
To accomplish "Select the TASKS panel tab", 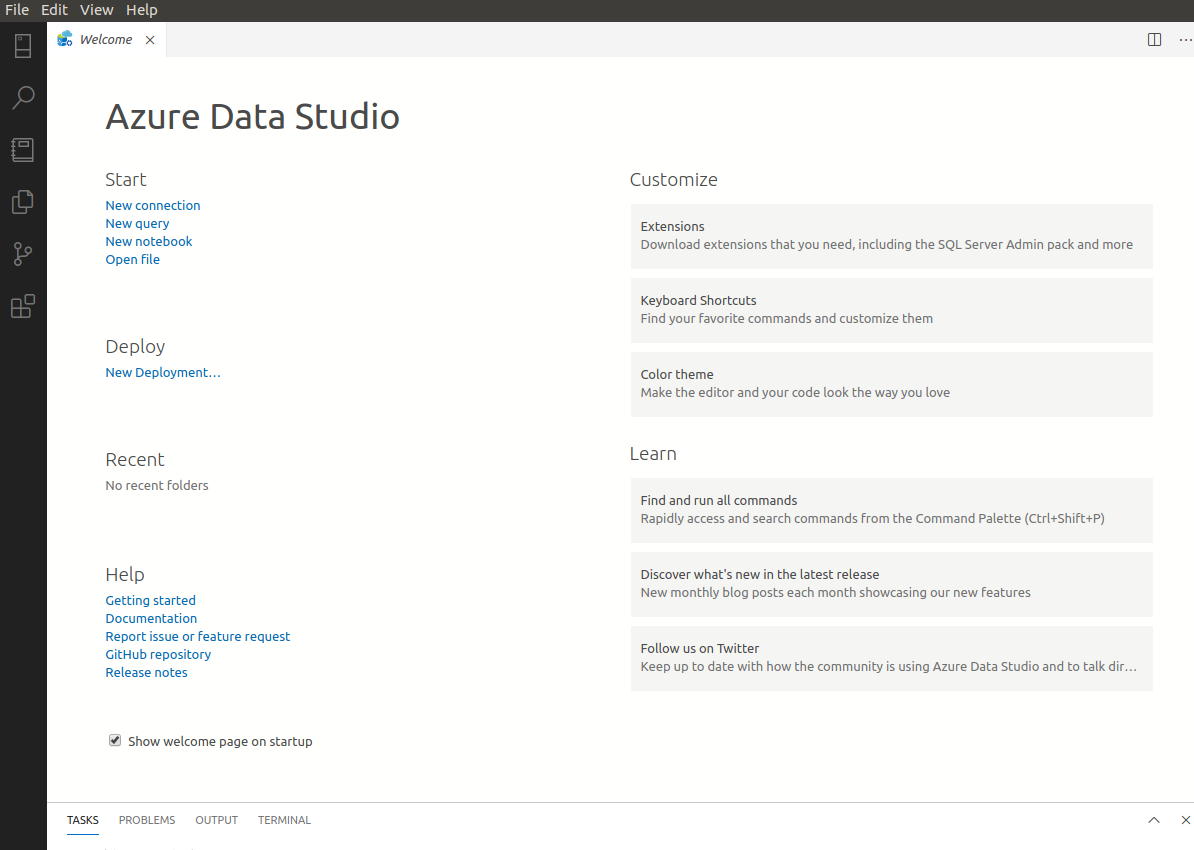I will [82, 819].
